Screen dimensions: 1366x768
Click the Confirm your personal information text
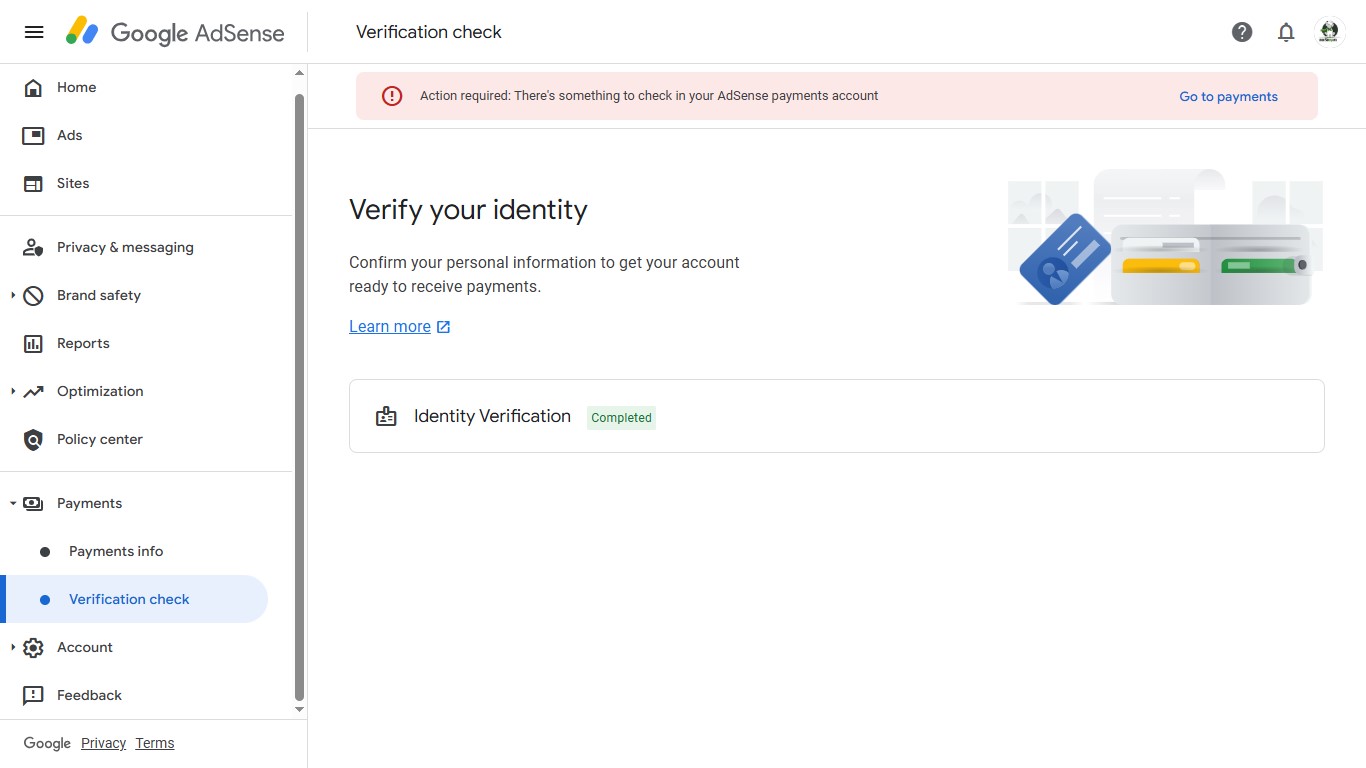(544, 275)
